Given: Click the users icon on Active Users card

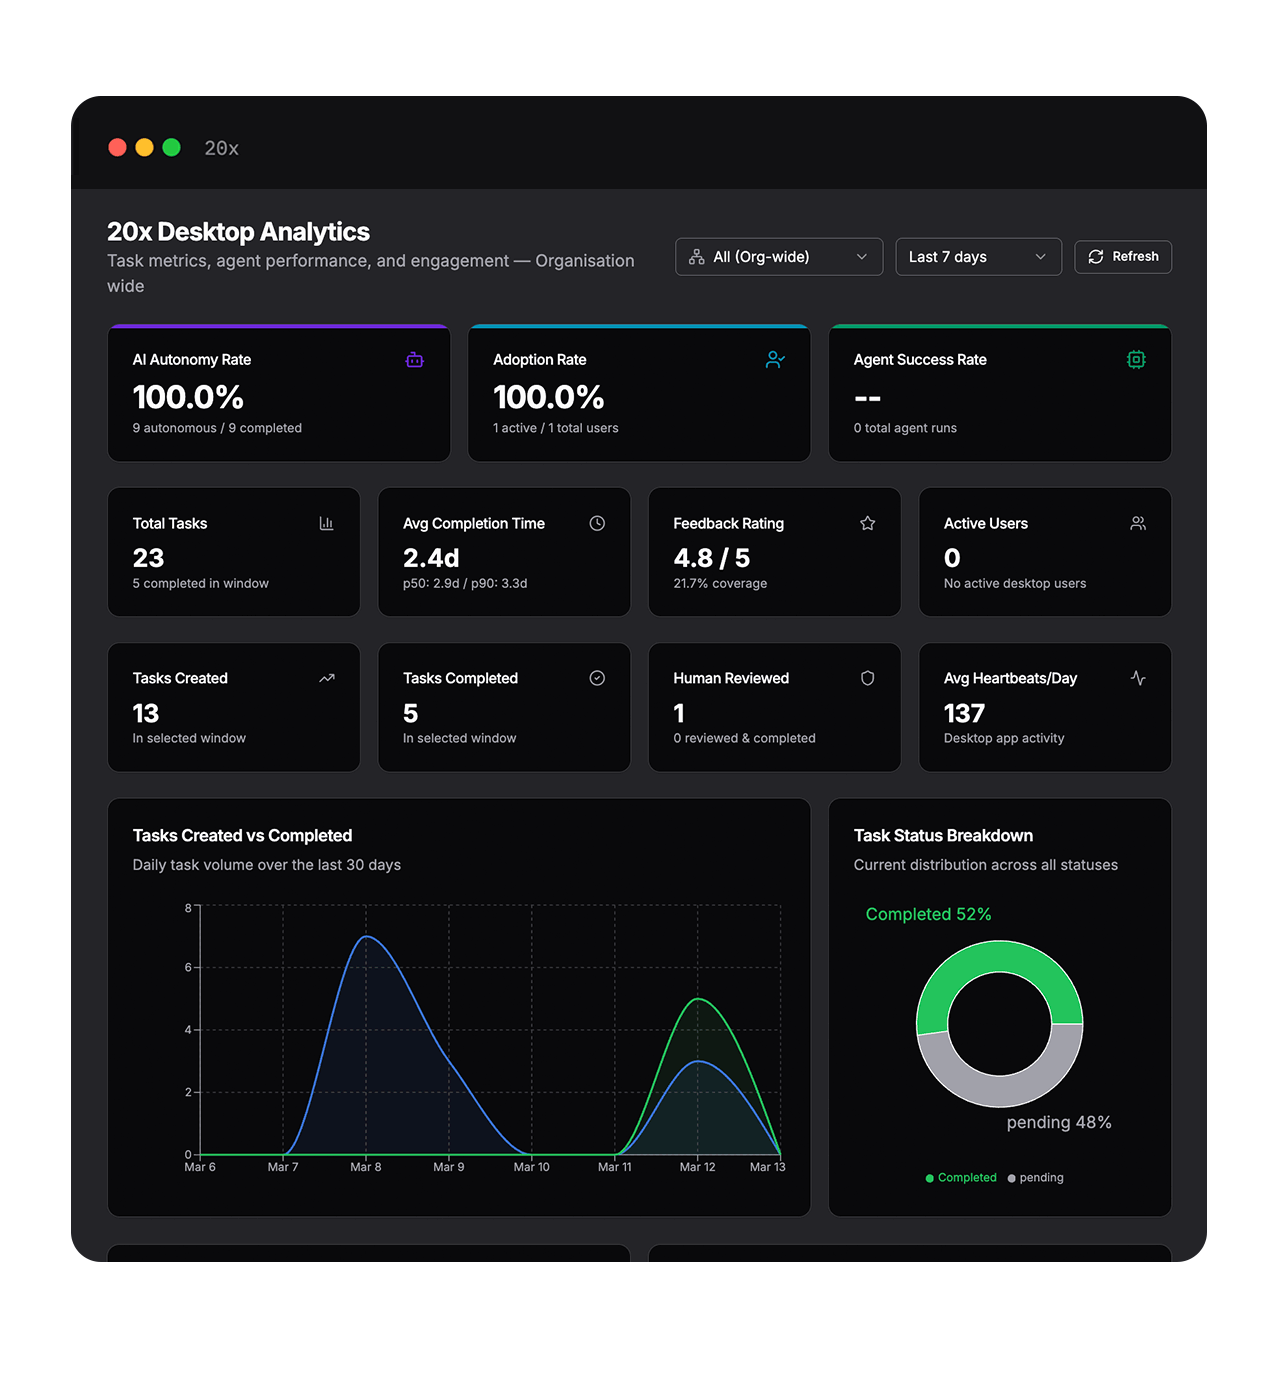Looking at the screenshot, I should pyautogui.click(x=1138, y=523).
